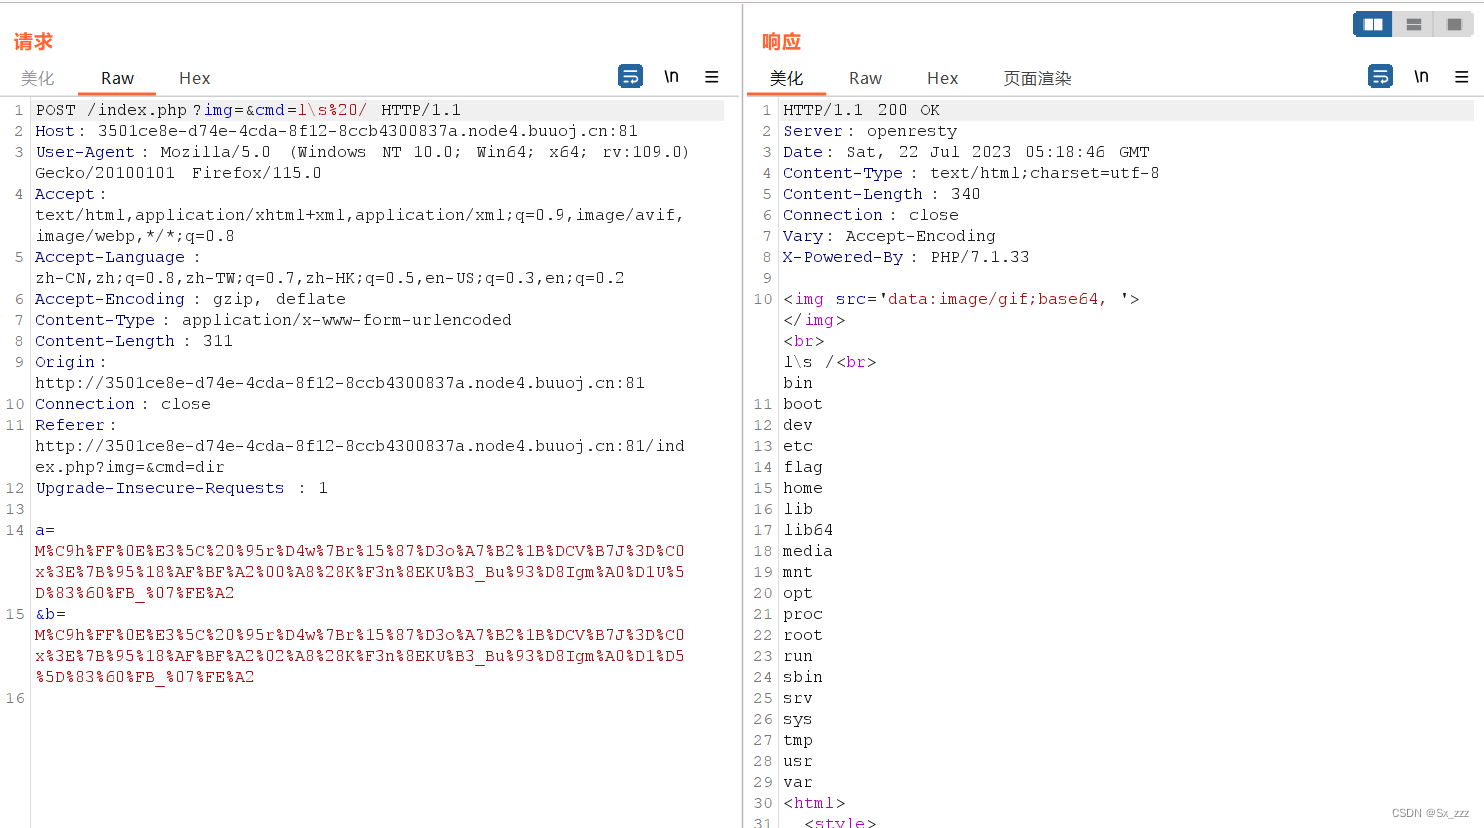Click the Referer header name
The width and height of the screenshot is (1484, 828).
[70, 425]
